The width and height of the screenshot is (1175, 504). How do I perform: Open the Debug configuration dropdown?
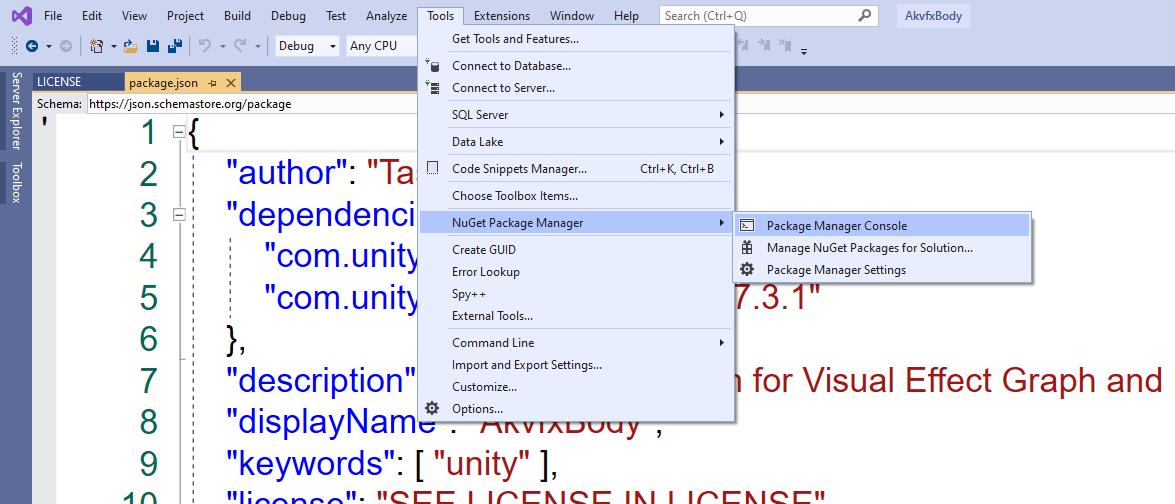click(307, 46)
